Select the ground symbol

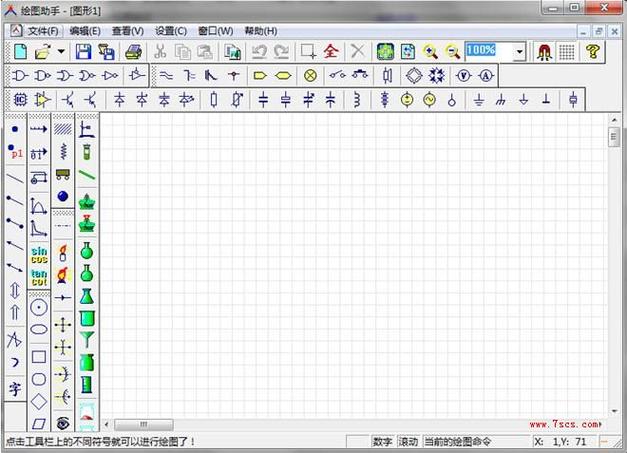point(479,100)
